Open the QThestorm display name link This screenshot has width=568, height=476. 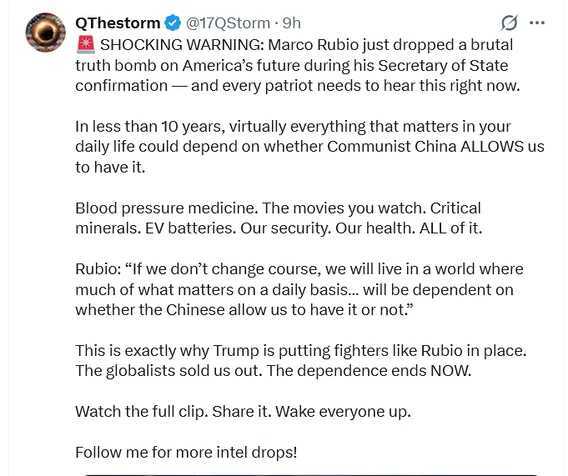coord(118,23)
